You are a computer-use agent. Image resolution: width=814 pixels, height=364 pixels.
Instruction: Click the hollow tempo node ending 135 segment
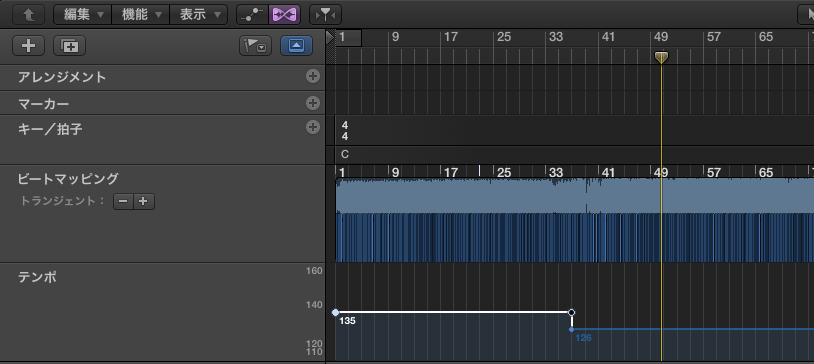tap(572, 312)
